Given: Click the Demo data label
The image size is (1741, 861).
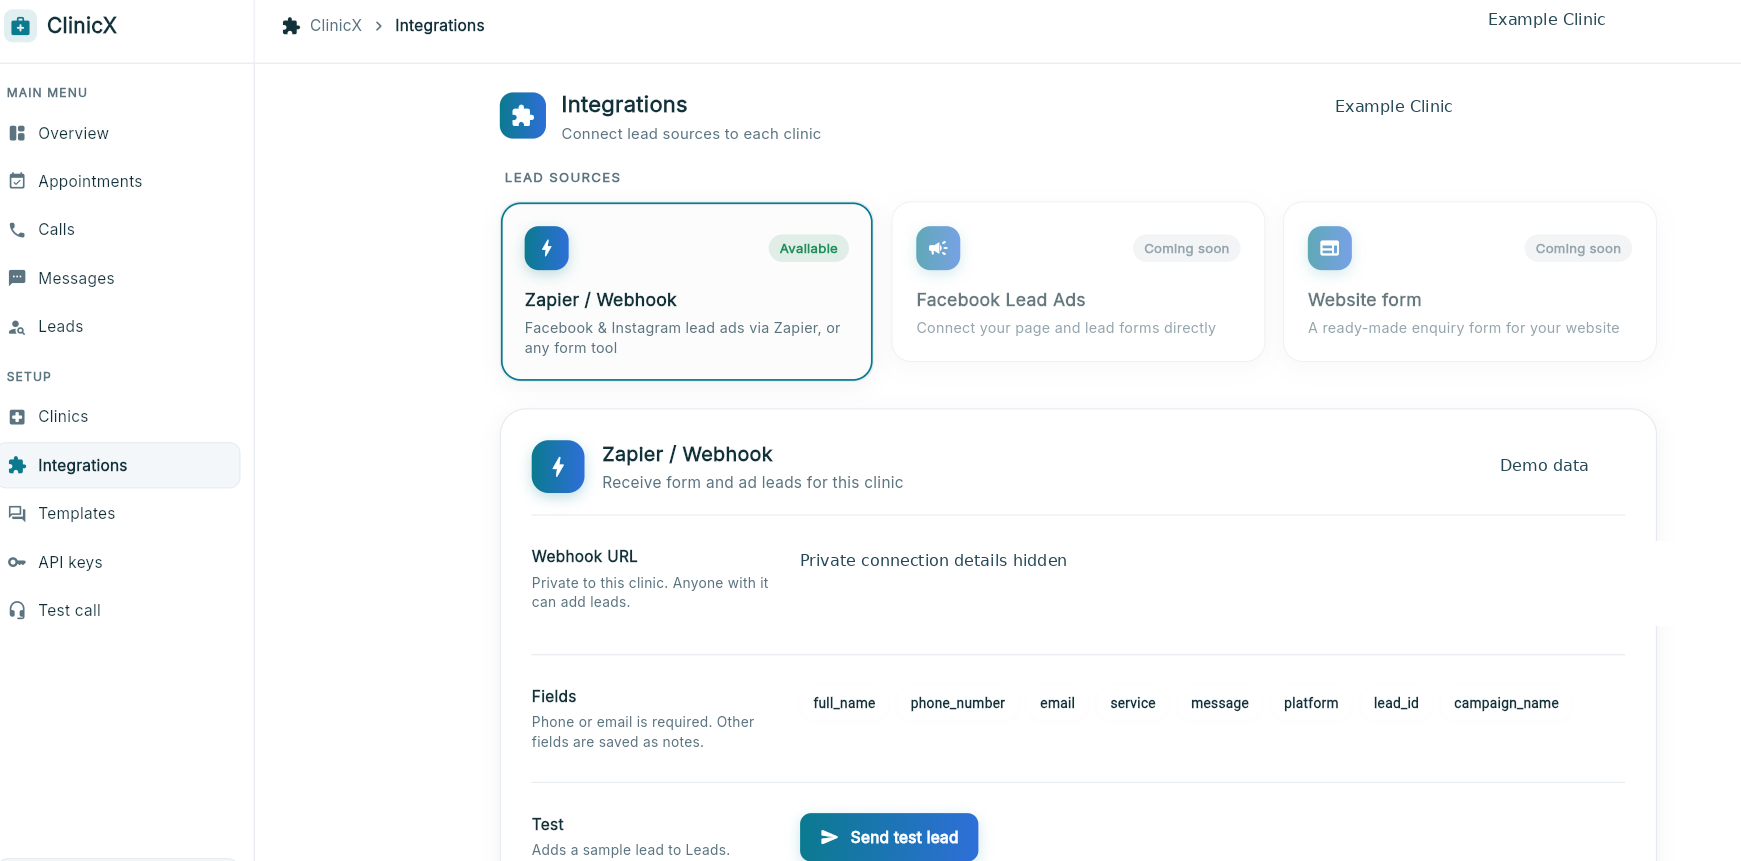Looking at the screenshot, I should [x=1544, y=465].
